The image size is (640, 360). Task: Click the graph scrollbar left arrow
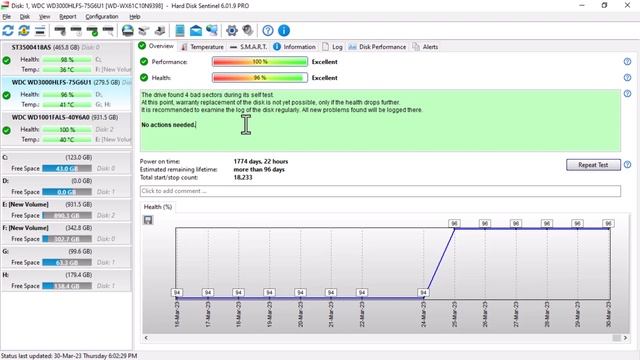tap(146, 338)
